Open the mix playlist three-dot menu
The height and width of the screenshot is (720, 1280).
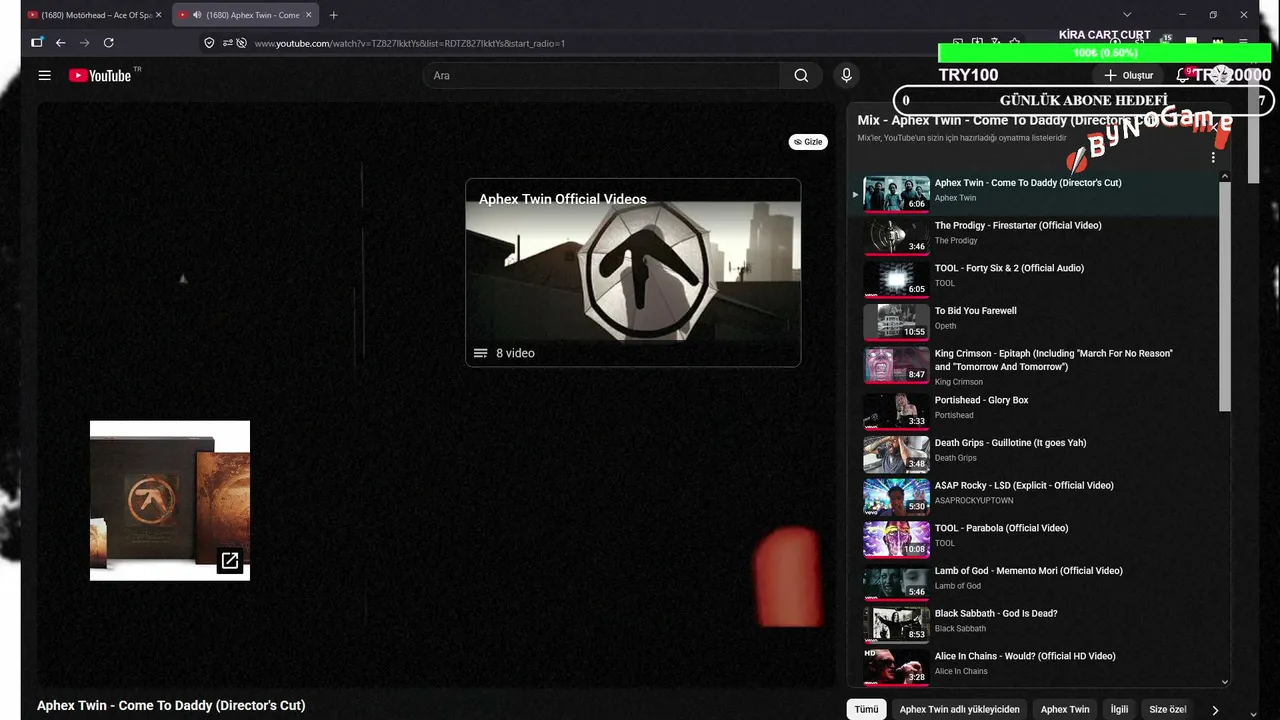1213,158
